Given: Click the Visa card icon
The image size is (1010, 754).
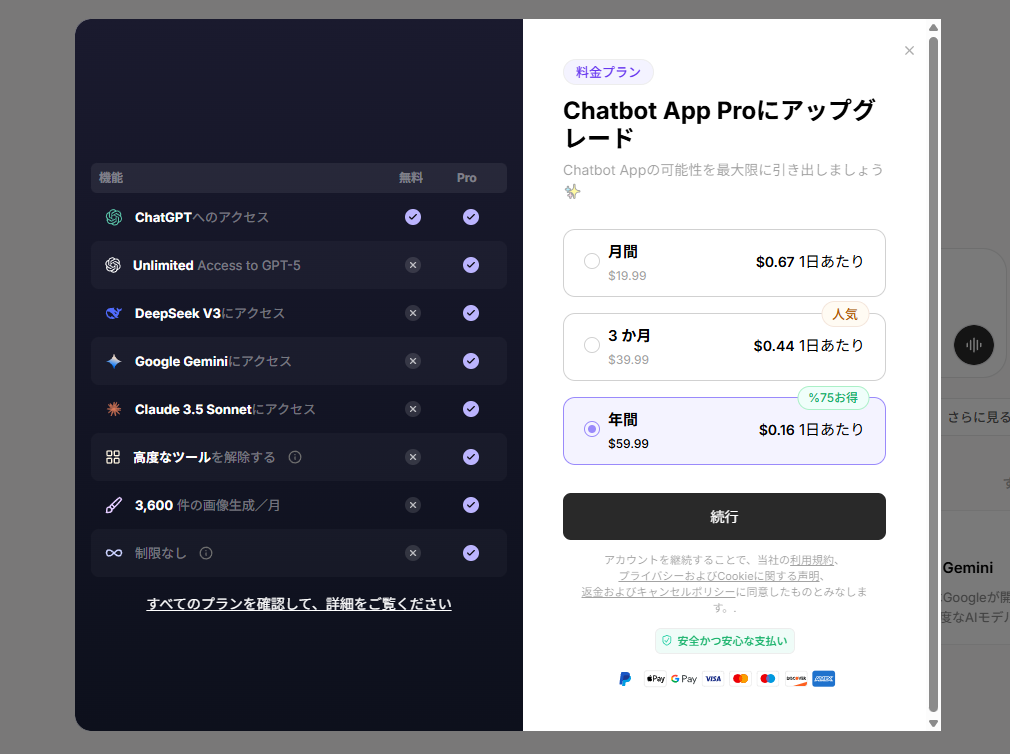Looking at the screenshot, I should (x=713, y=679).
